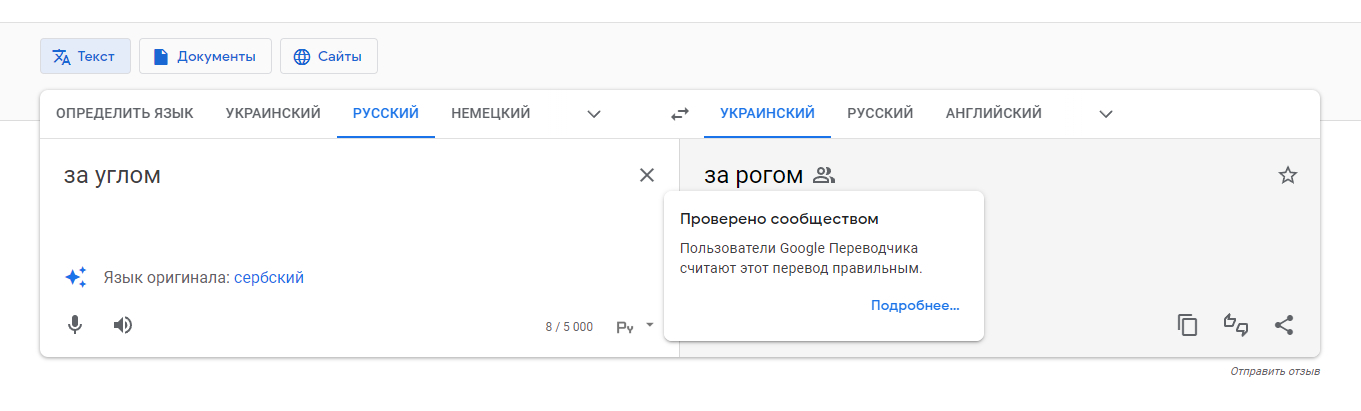Click into the source text за углом
The width and height of the screenshot is (1361, 411).
112,176
